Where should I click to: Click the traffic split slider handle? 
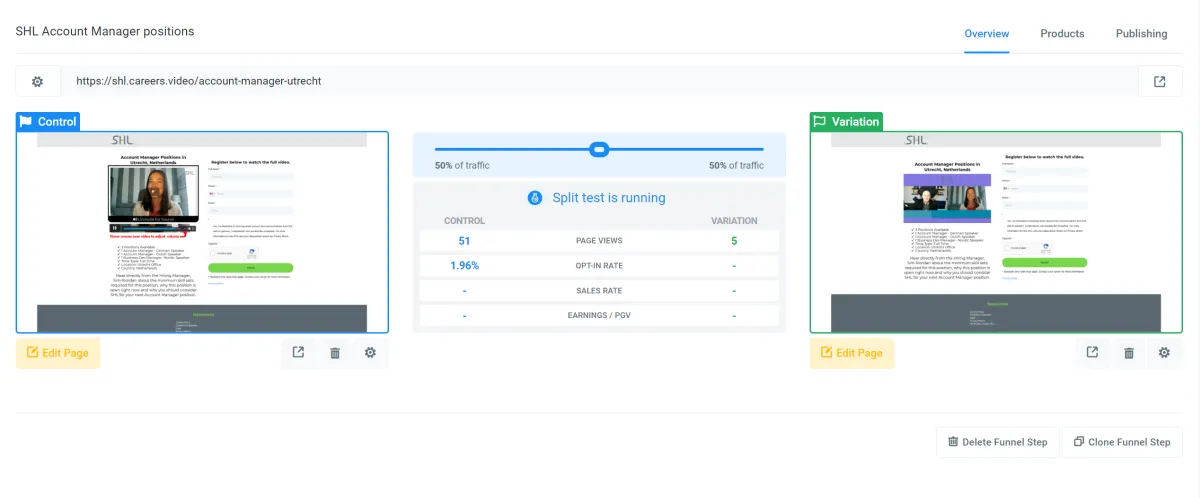pos(599,149)
